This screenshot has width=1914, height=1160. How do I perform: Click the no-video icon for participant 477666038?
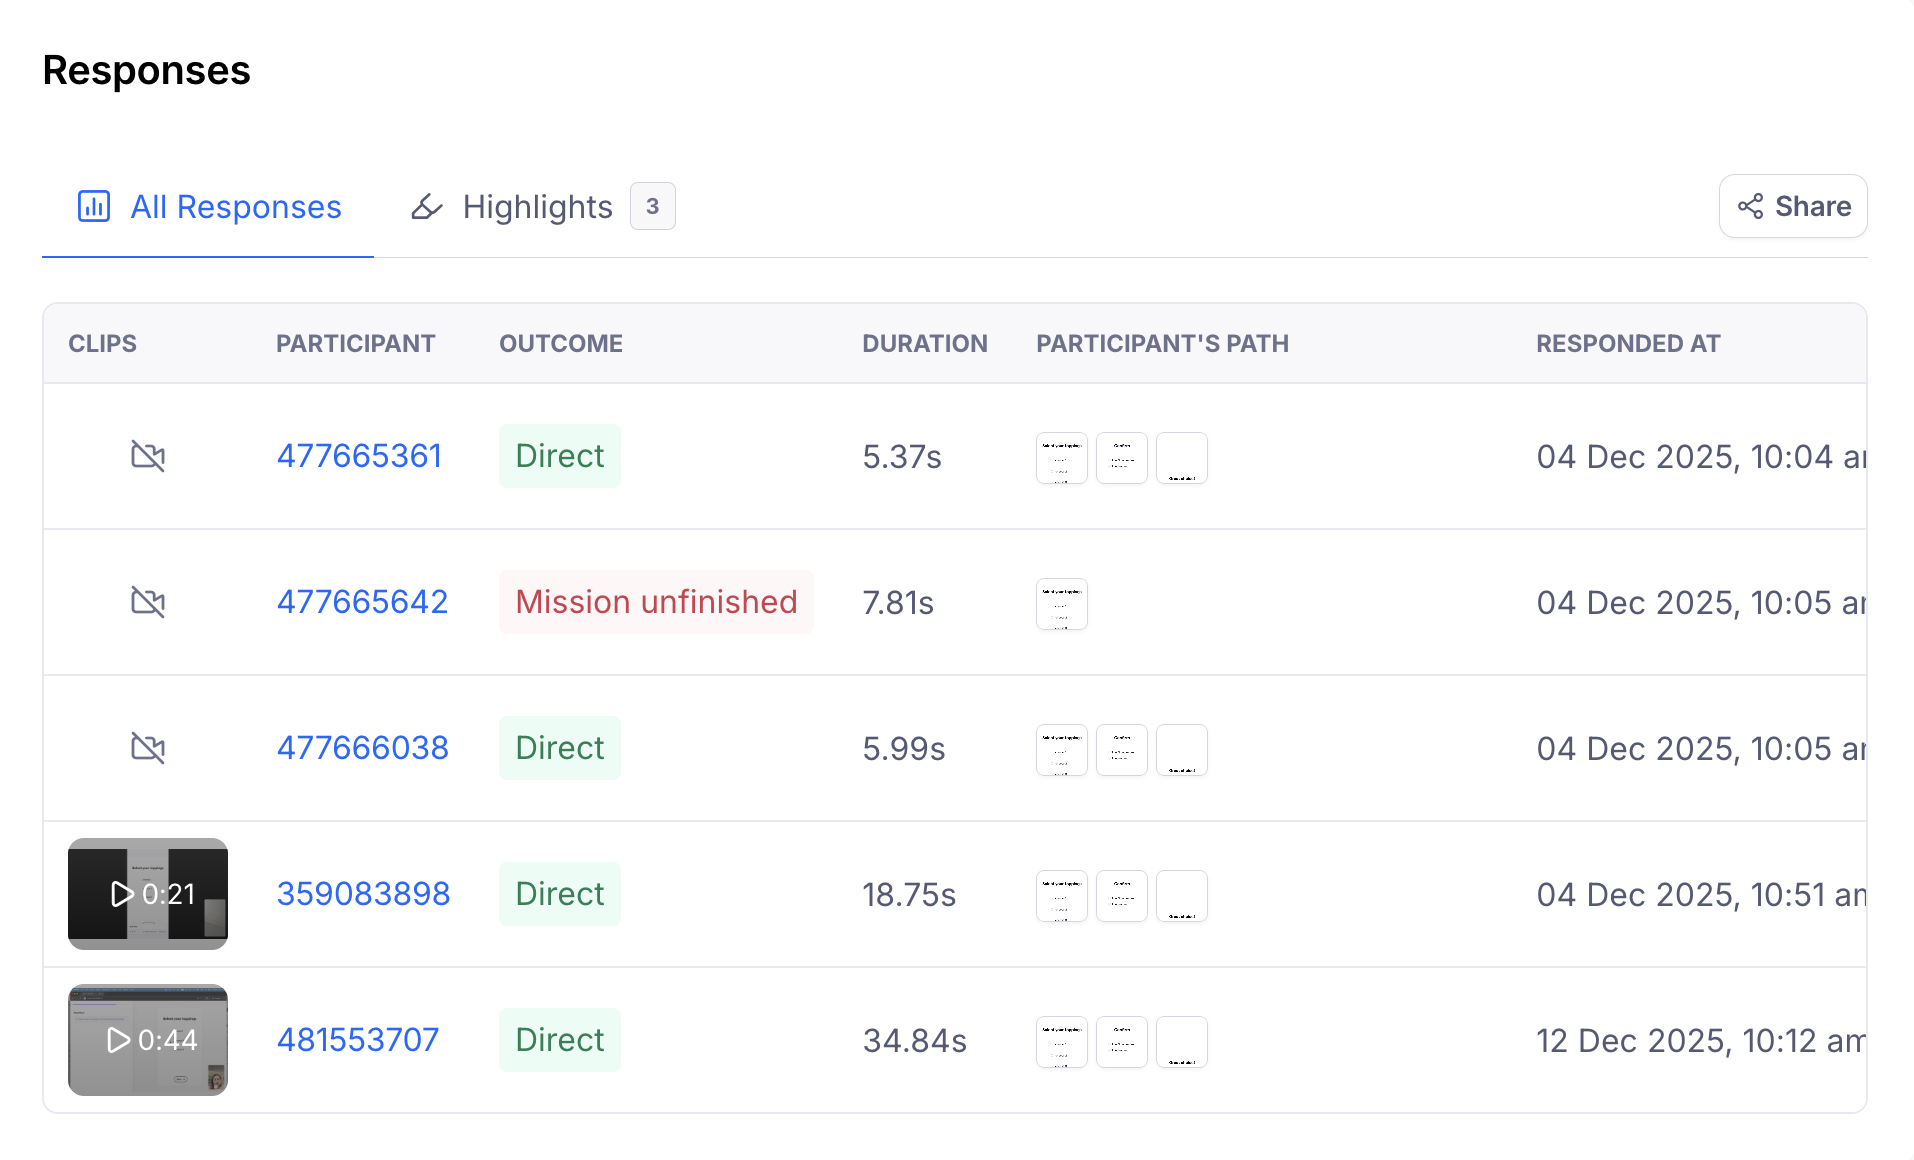point(148,748)
